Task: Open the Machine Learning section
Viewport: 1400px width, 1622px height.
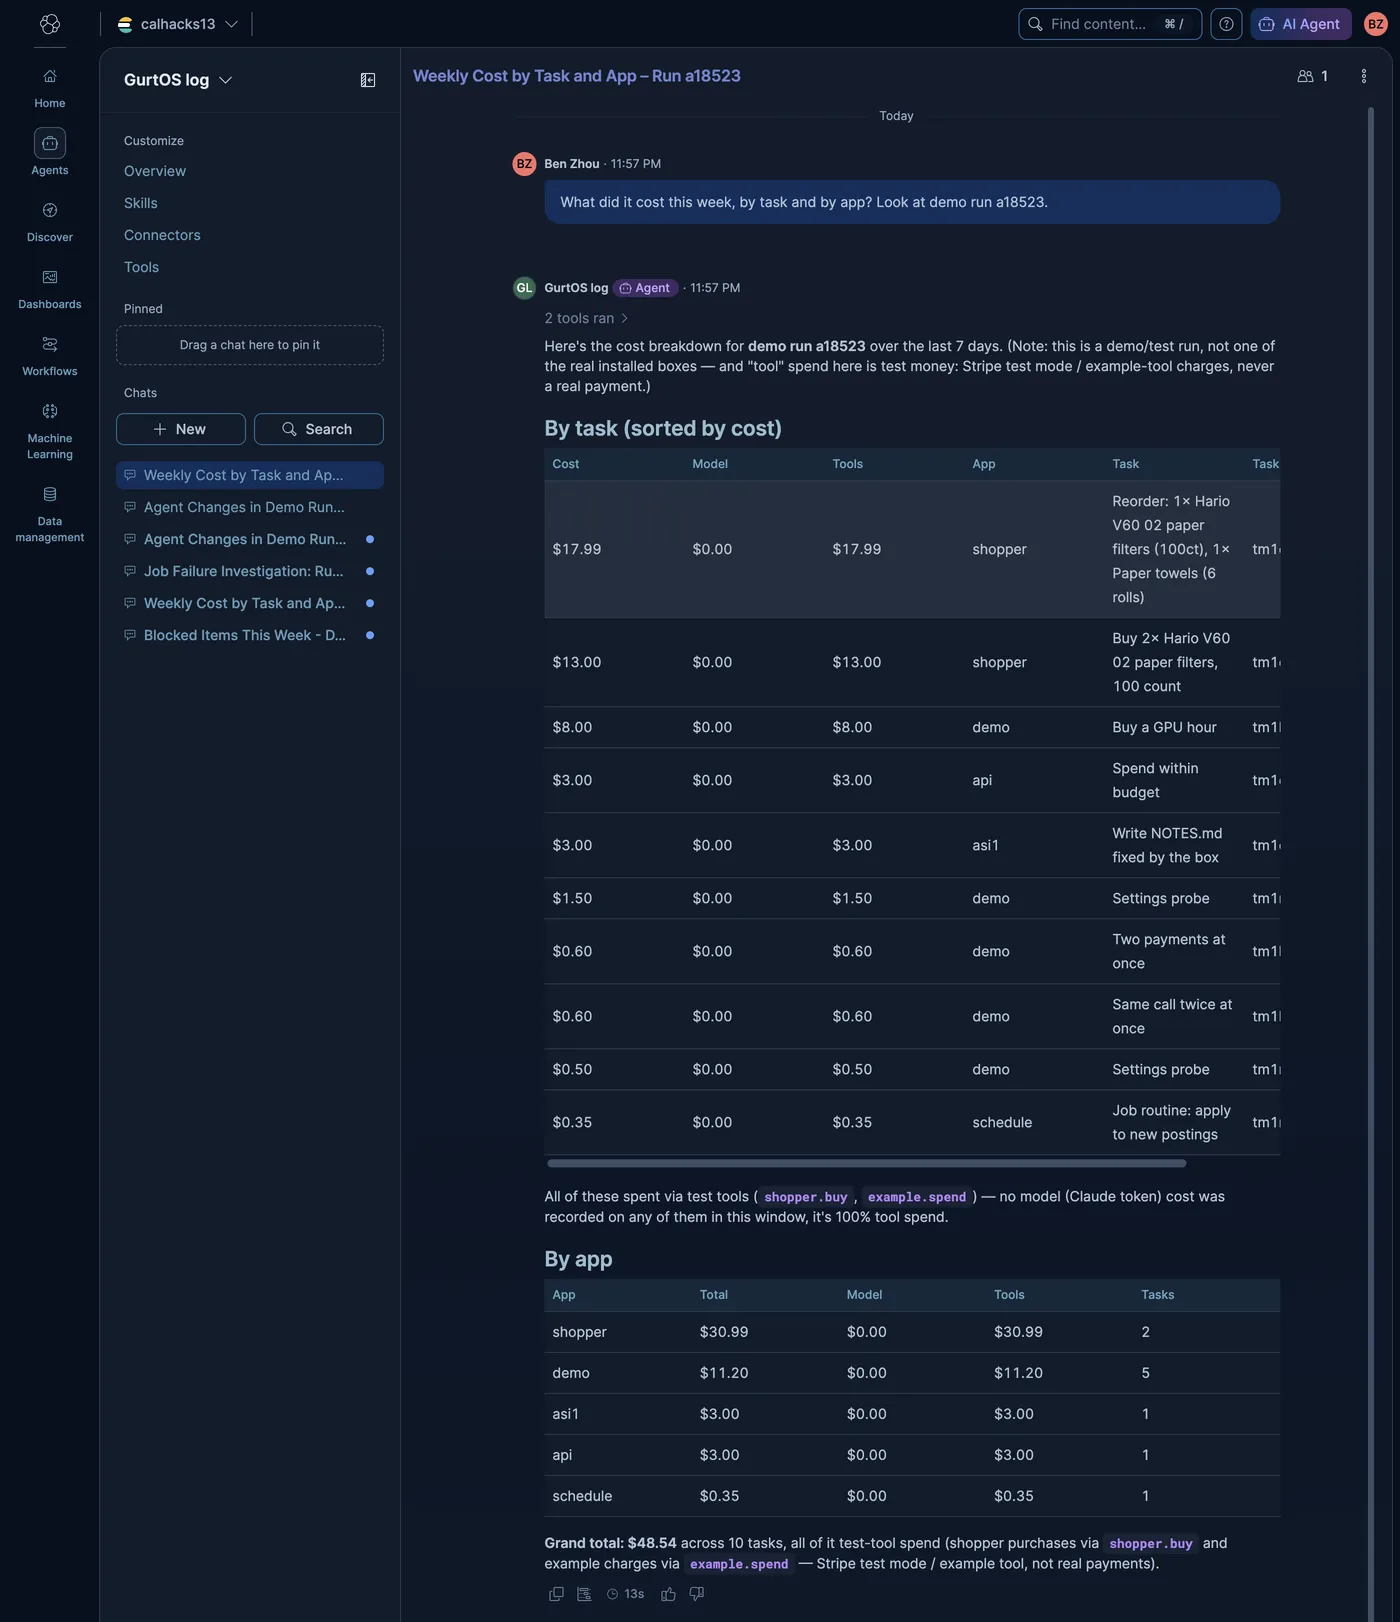Action: 49,431
